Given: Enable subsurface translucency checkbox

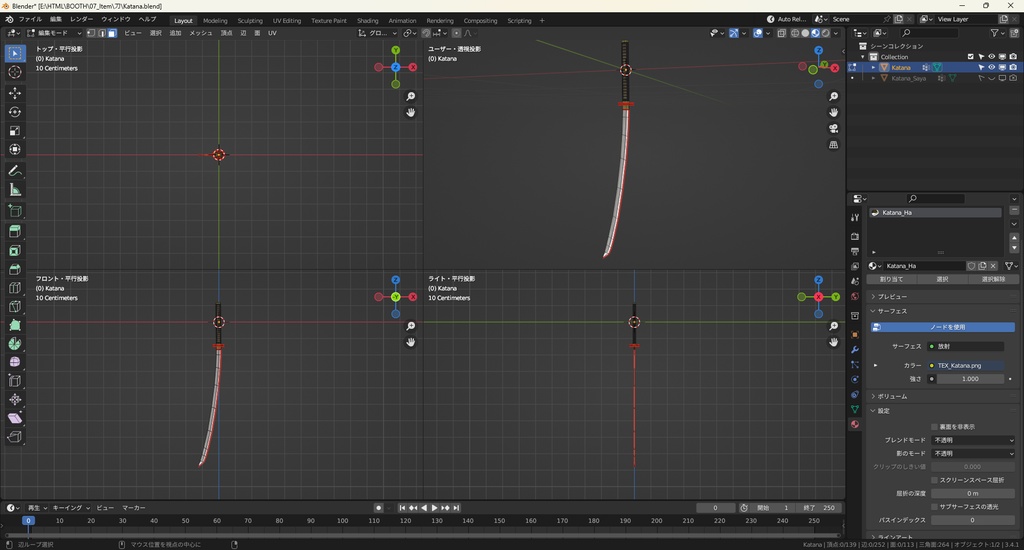Looking at the screenshot, I should pos(935,507).
